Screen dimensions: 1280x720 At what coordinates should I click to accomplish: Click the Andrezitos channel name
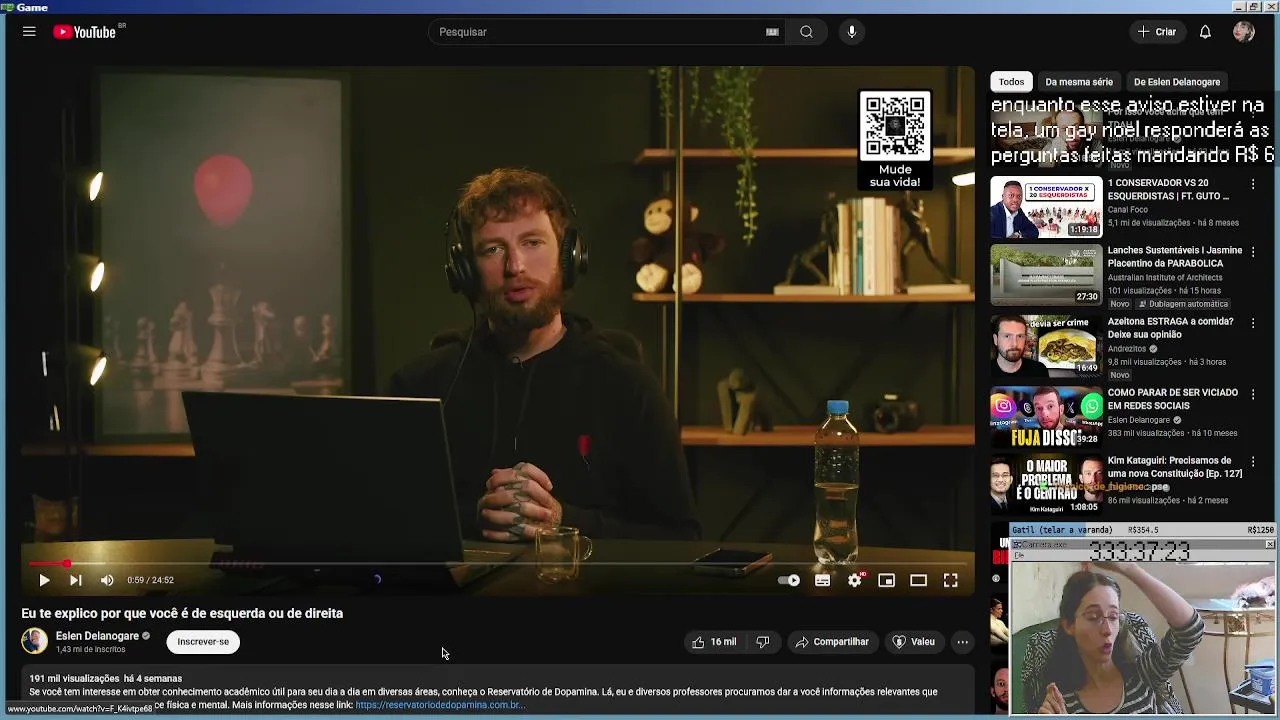pos(1127,349)
